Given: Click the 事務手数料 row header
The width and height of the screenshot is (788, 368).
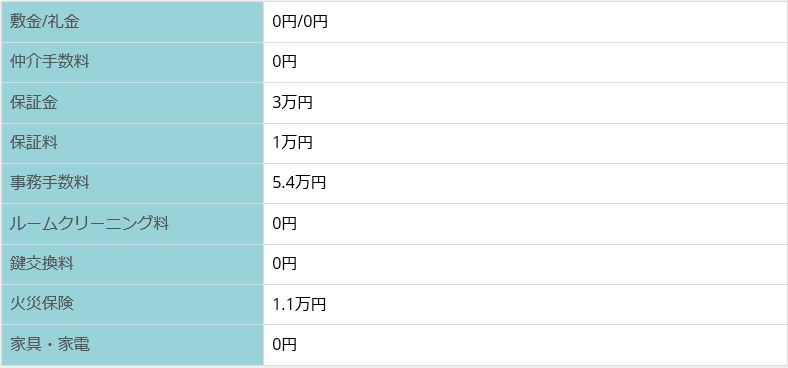Looking at the screenshot, I should coord(132,183).
